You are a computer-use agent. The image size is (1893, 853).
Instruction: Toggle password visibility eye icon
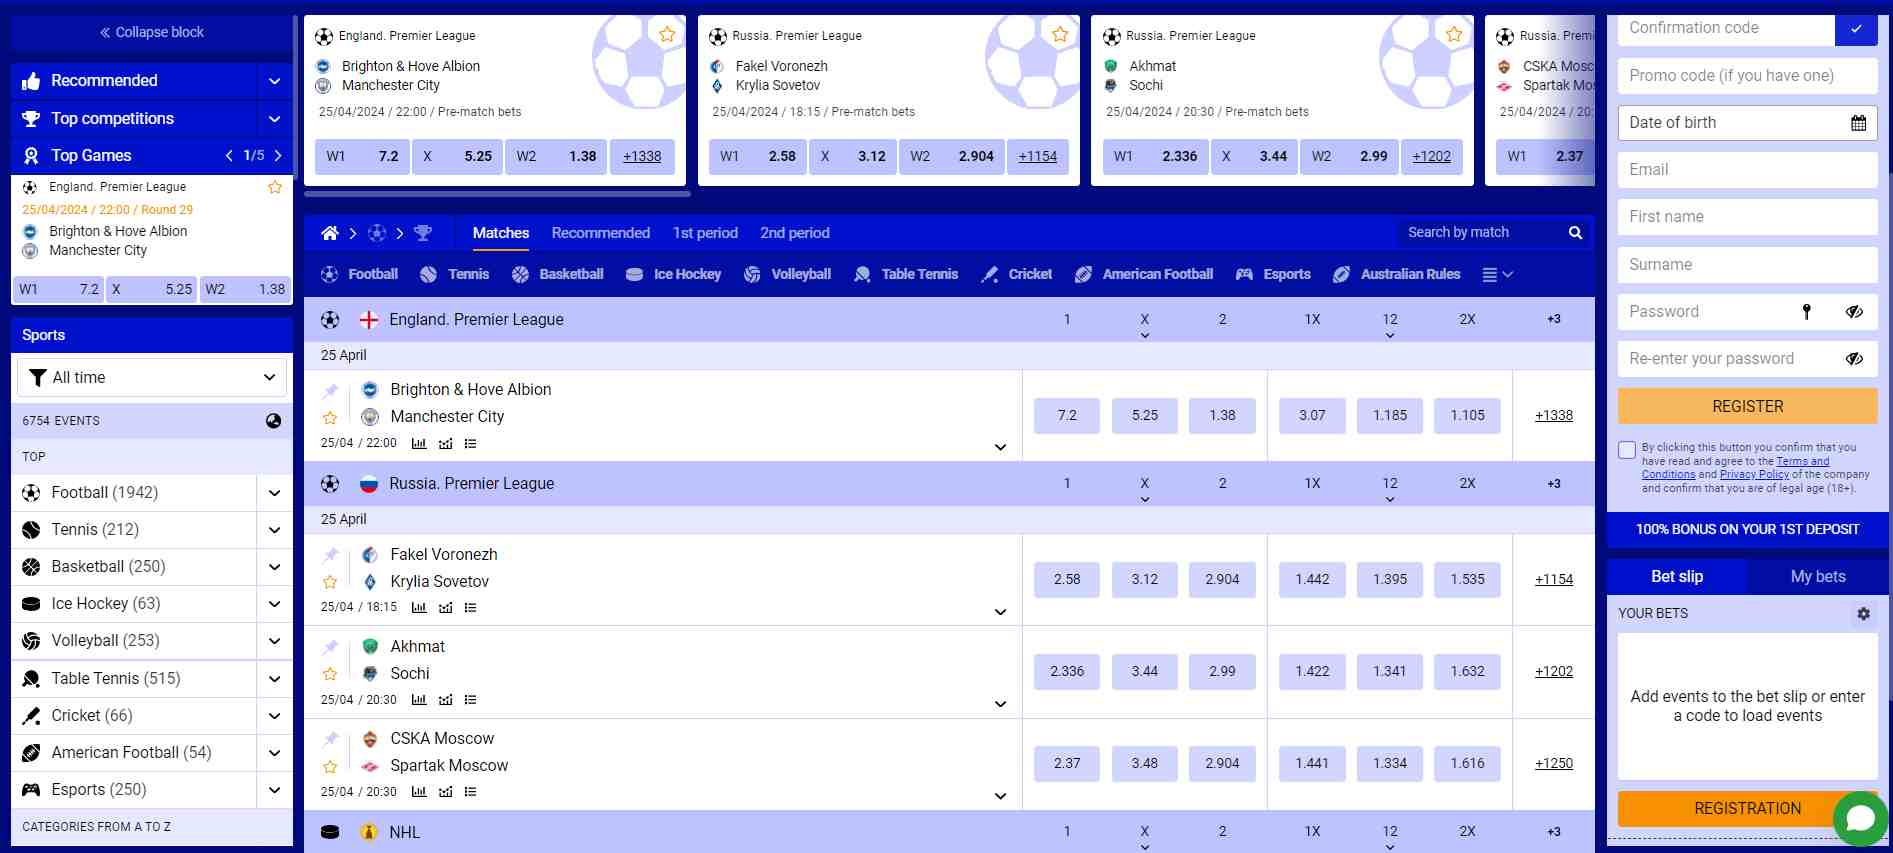(1854, 312)
